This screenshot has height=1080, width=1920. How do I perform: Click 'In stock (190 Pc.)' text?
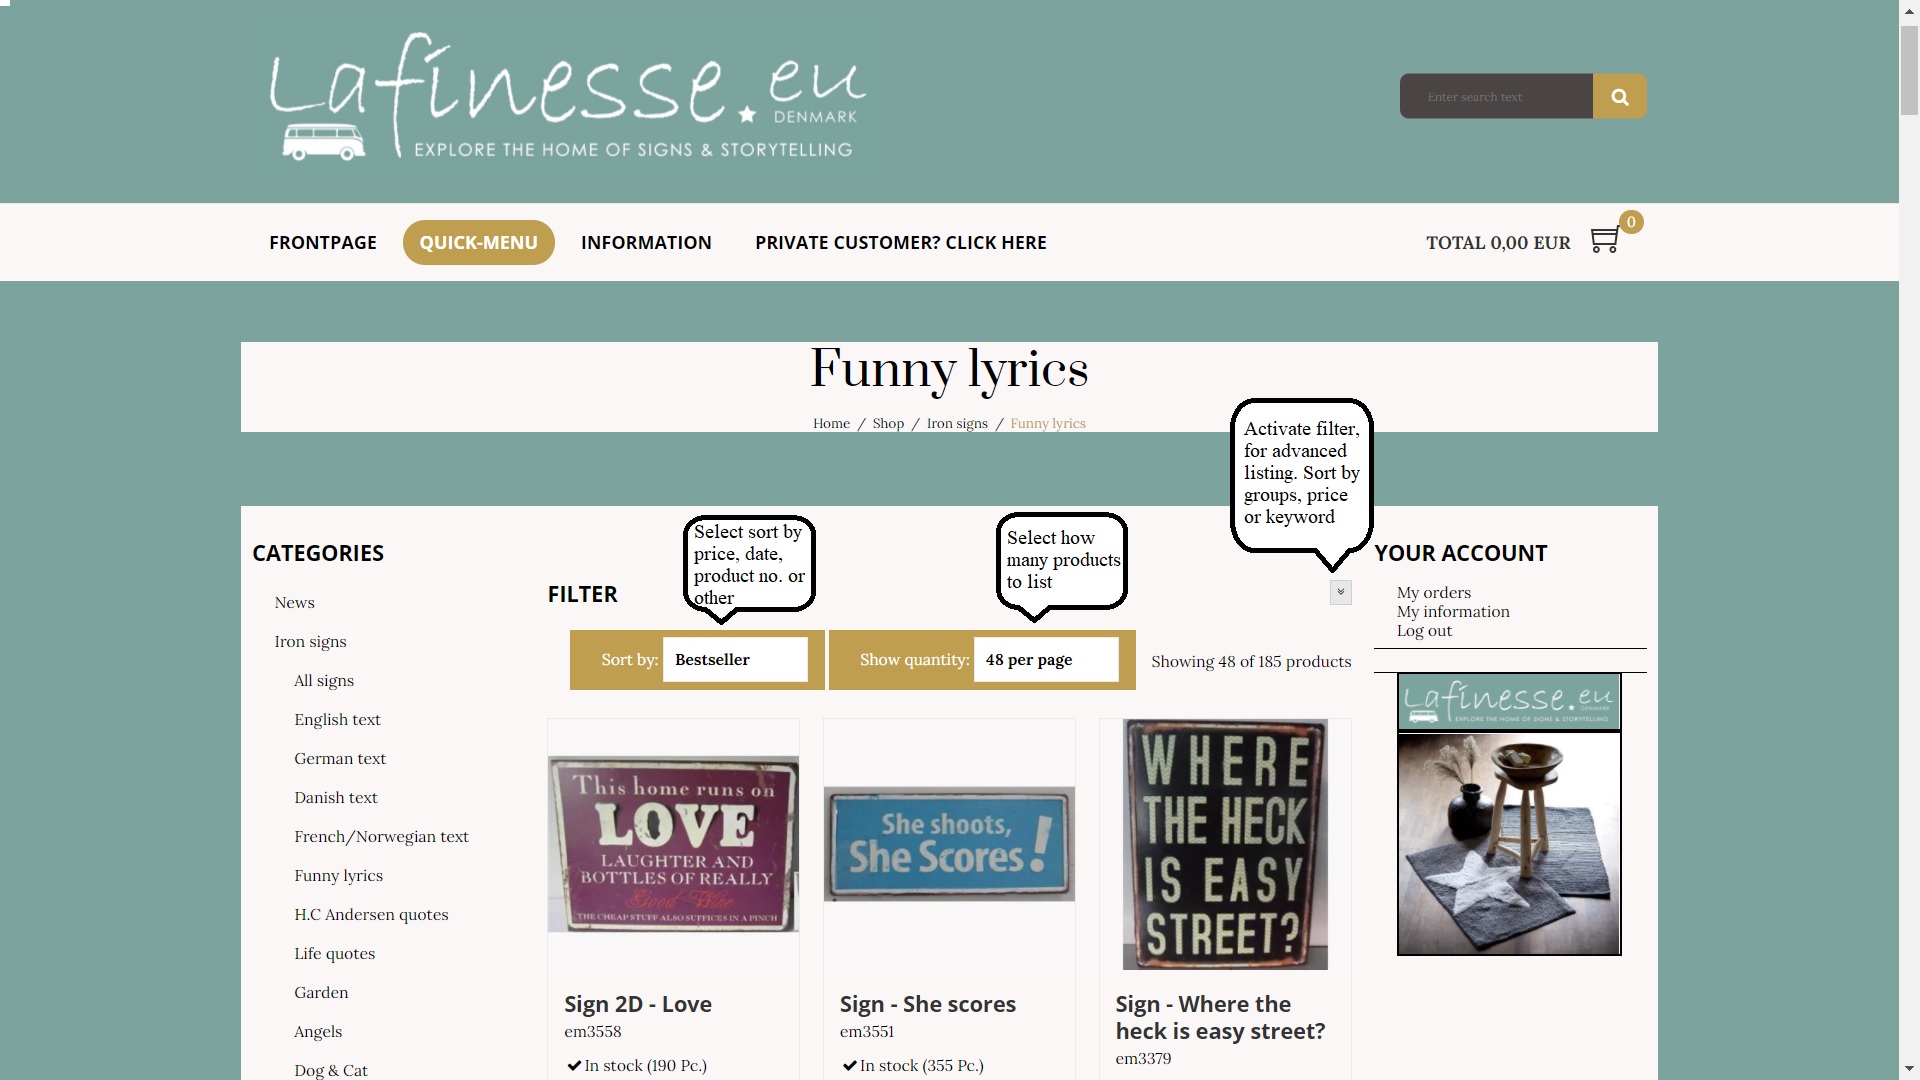pyautogui.click(x=645, y=1065)
